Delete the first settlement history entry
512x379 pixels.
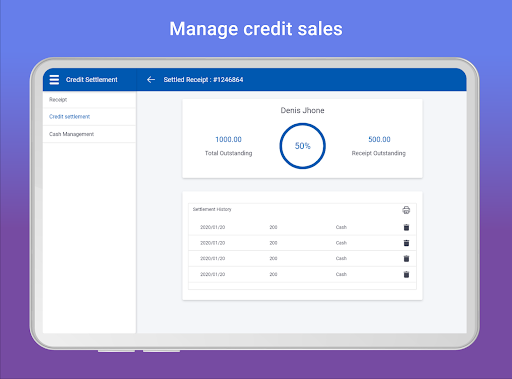tap(406, 227)
